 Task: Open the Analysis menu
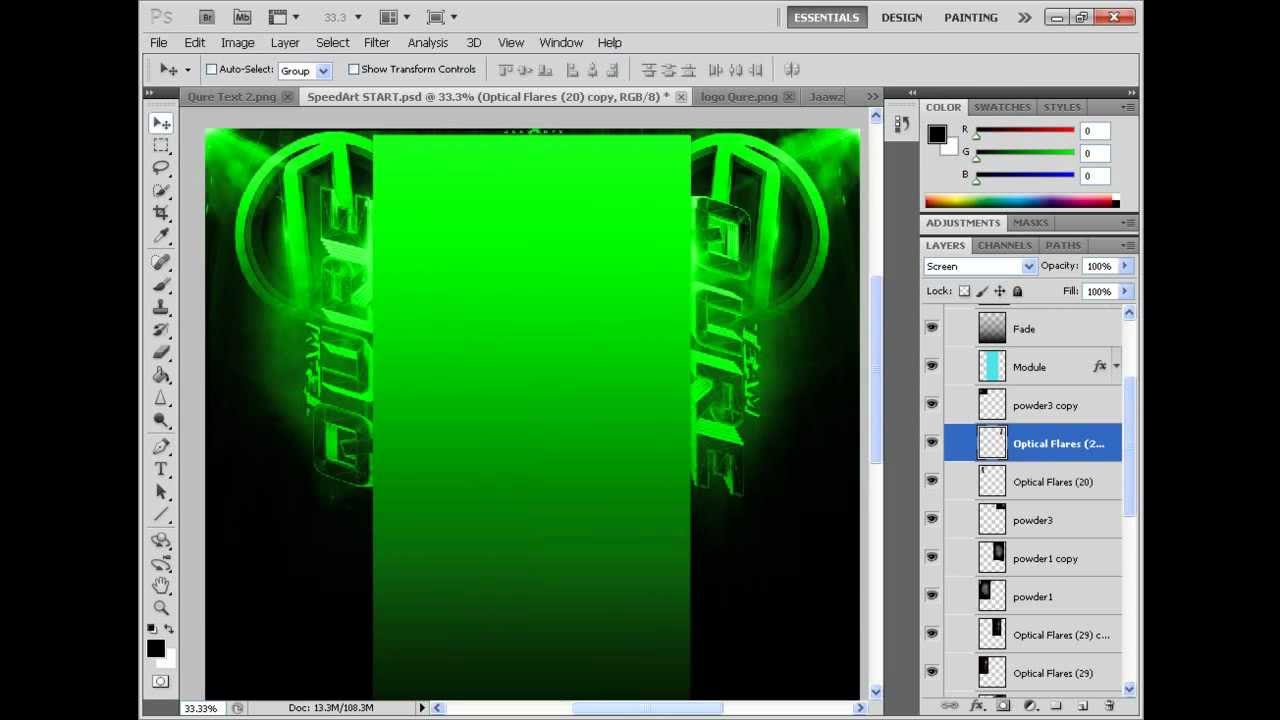[428, 43]
